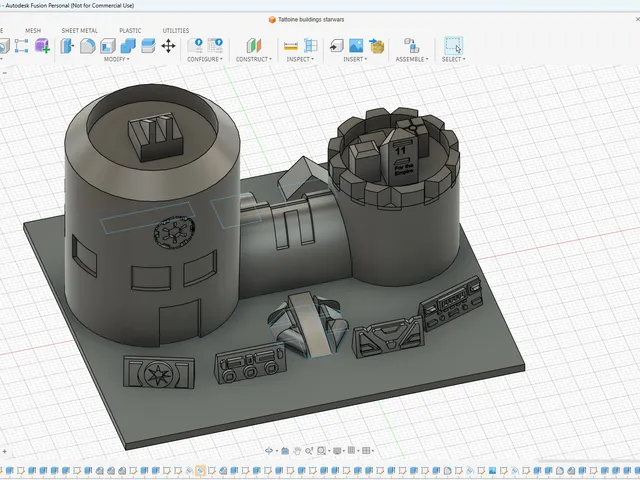Activate the Orbit navigation tool

[x=269, y=451]
